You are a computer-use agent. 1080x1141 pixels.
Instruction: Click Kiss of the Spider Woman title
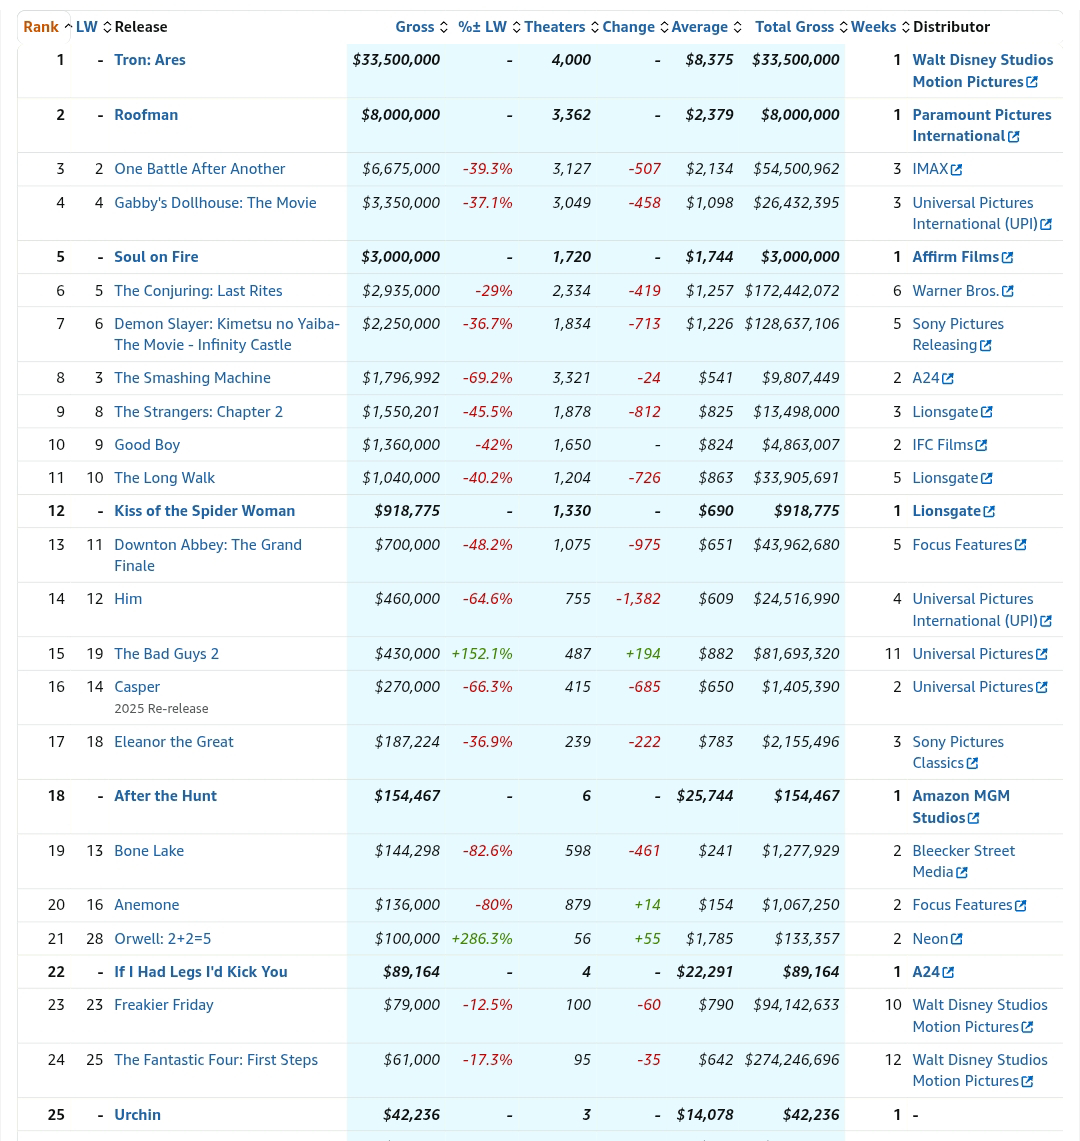pyautogui.click(x=204, y=511)
